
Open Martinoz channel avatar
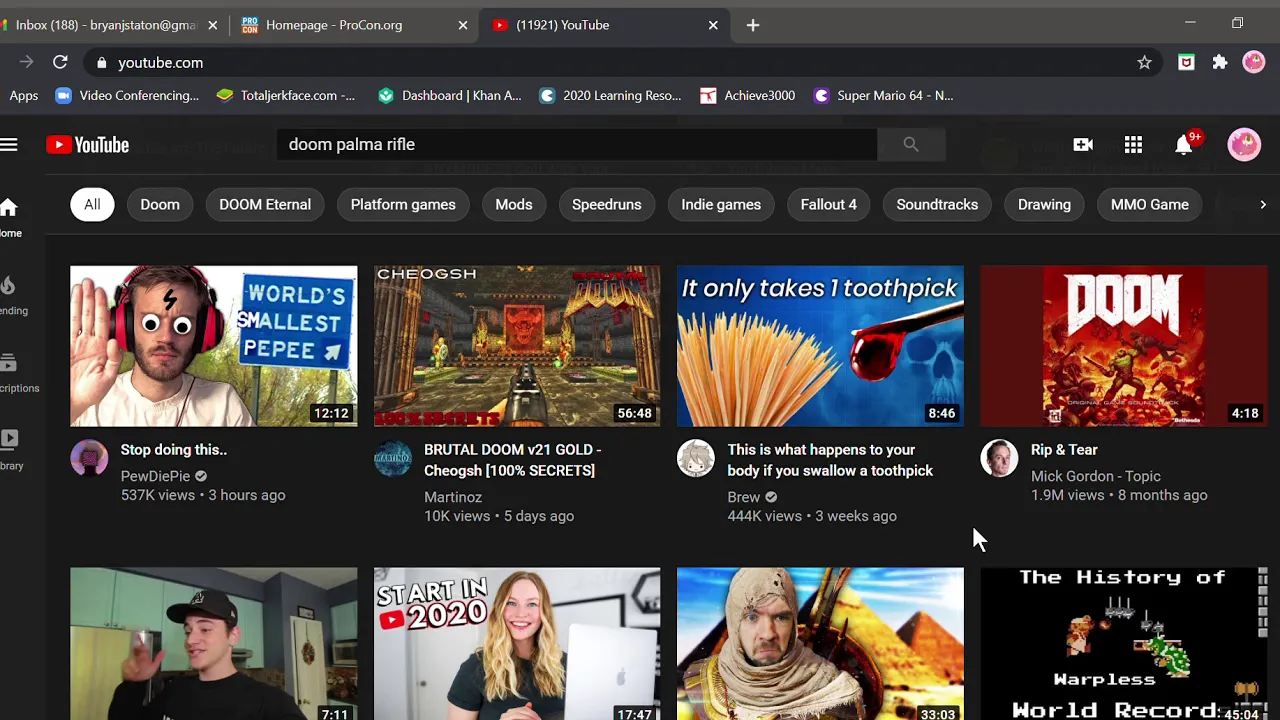coord(393,459)
